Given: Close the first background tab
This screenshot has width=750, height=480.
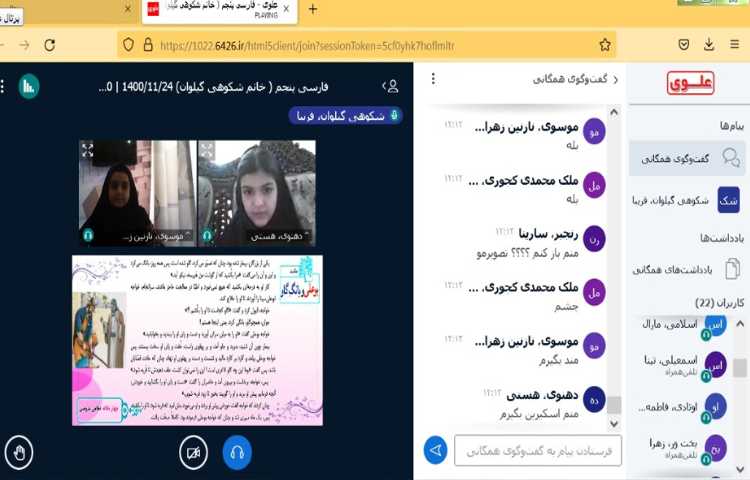Looking at the screenshot, I should coord(128,8).
